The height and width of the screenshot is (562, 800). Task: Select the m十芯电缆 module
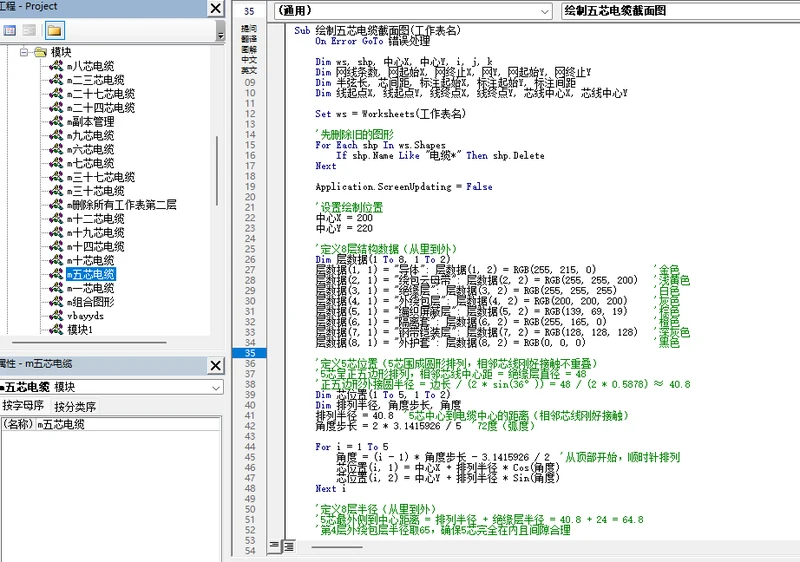(x=90, y=260)
